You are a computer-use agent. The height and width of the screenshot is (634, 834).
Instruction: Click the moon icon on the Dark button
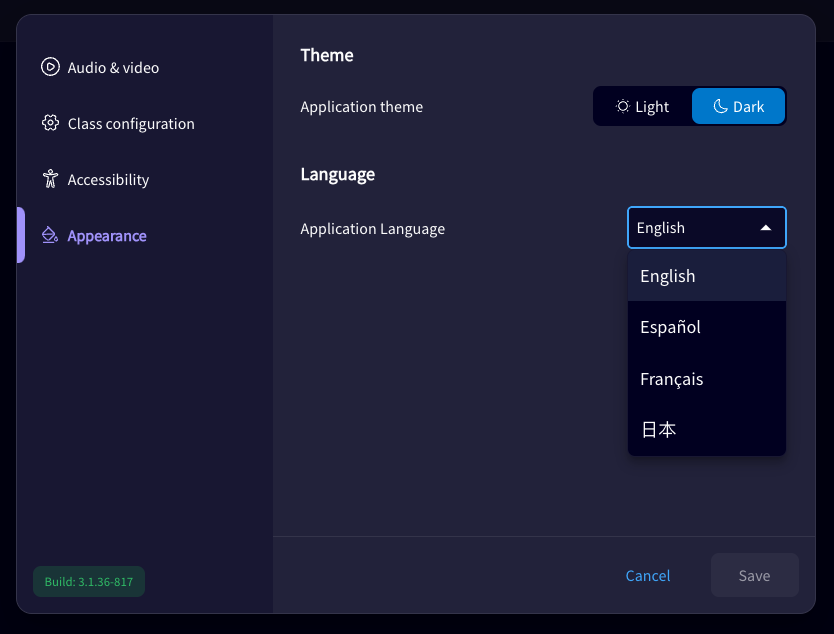coord(722,105)
